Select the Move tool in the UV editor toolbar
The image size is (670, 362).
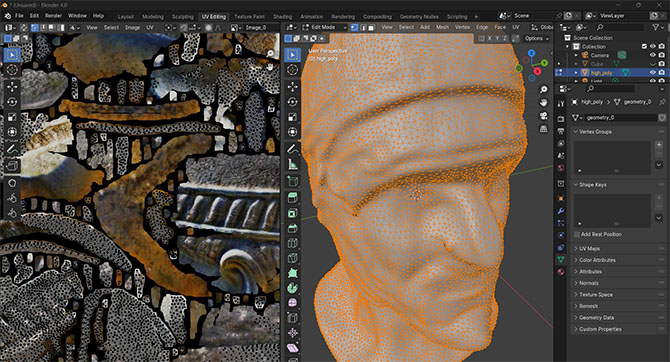click(12, 86)
